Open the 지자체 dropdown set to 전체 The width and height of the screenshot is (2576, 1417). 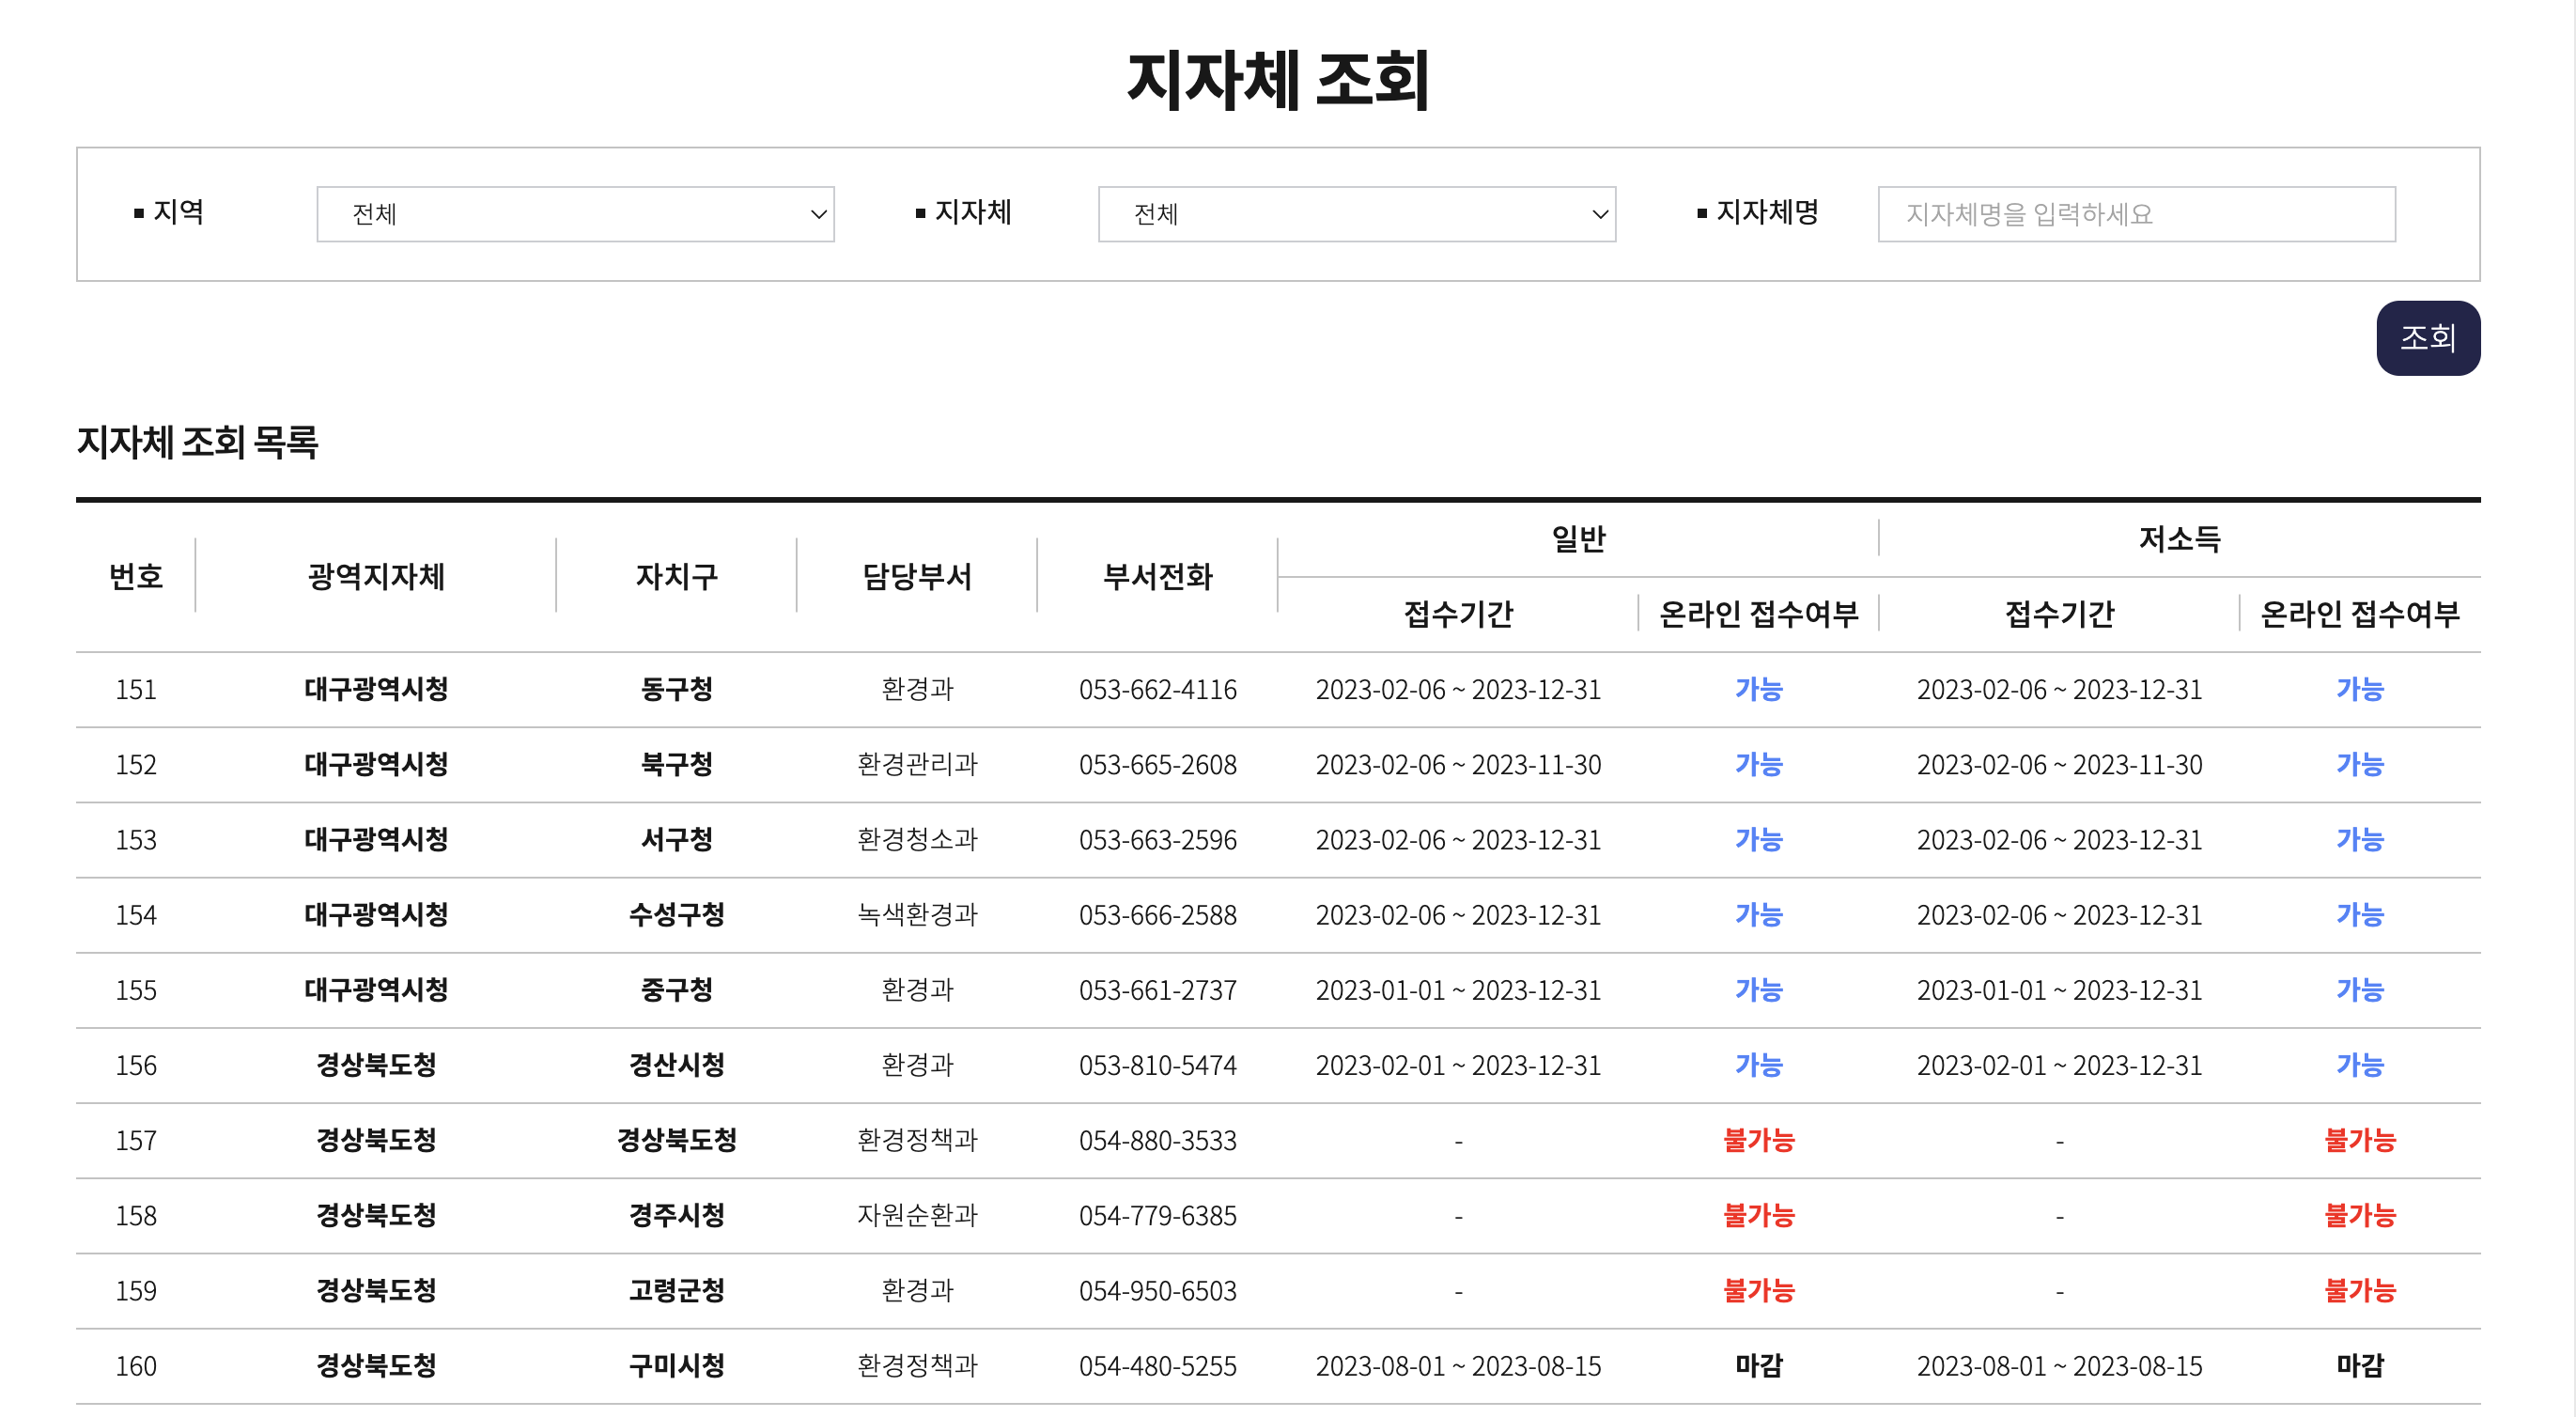[x=1356, y=214]
